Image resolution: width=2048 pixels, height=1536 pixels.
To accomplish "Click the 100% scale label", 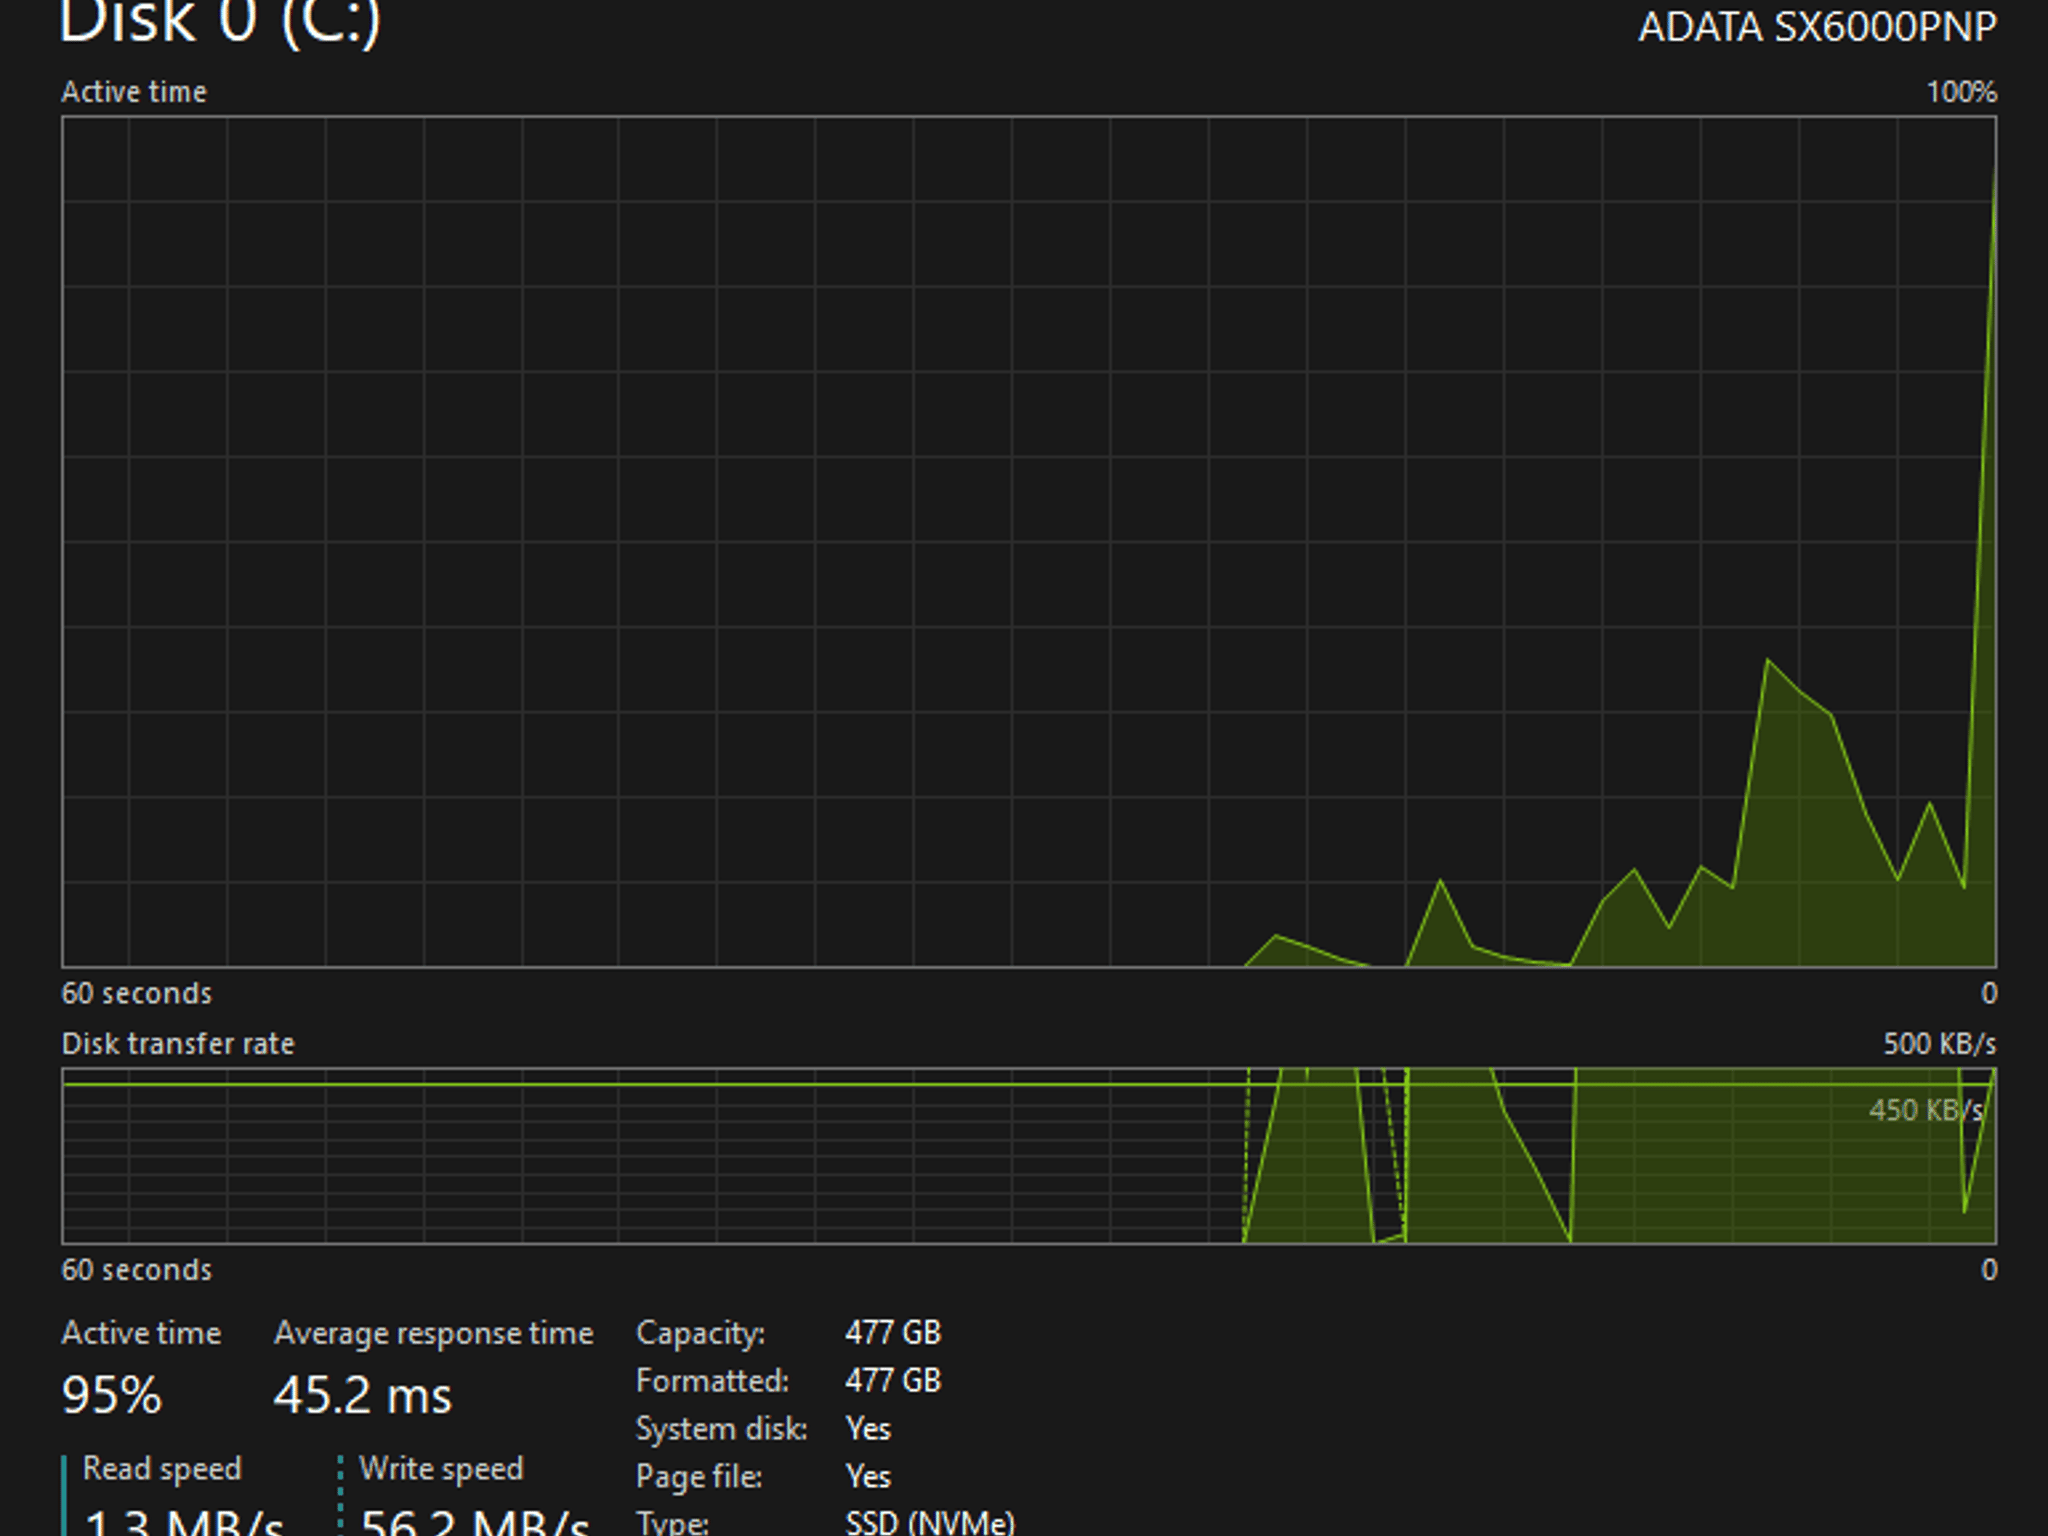I will pyautogui.click(x=1961, y=92).
